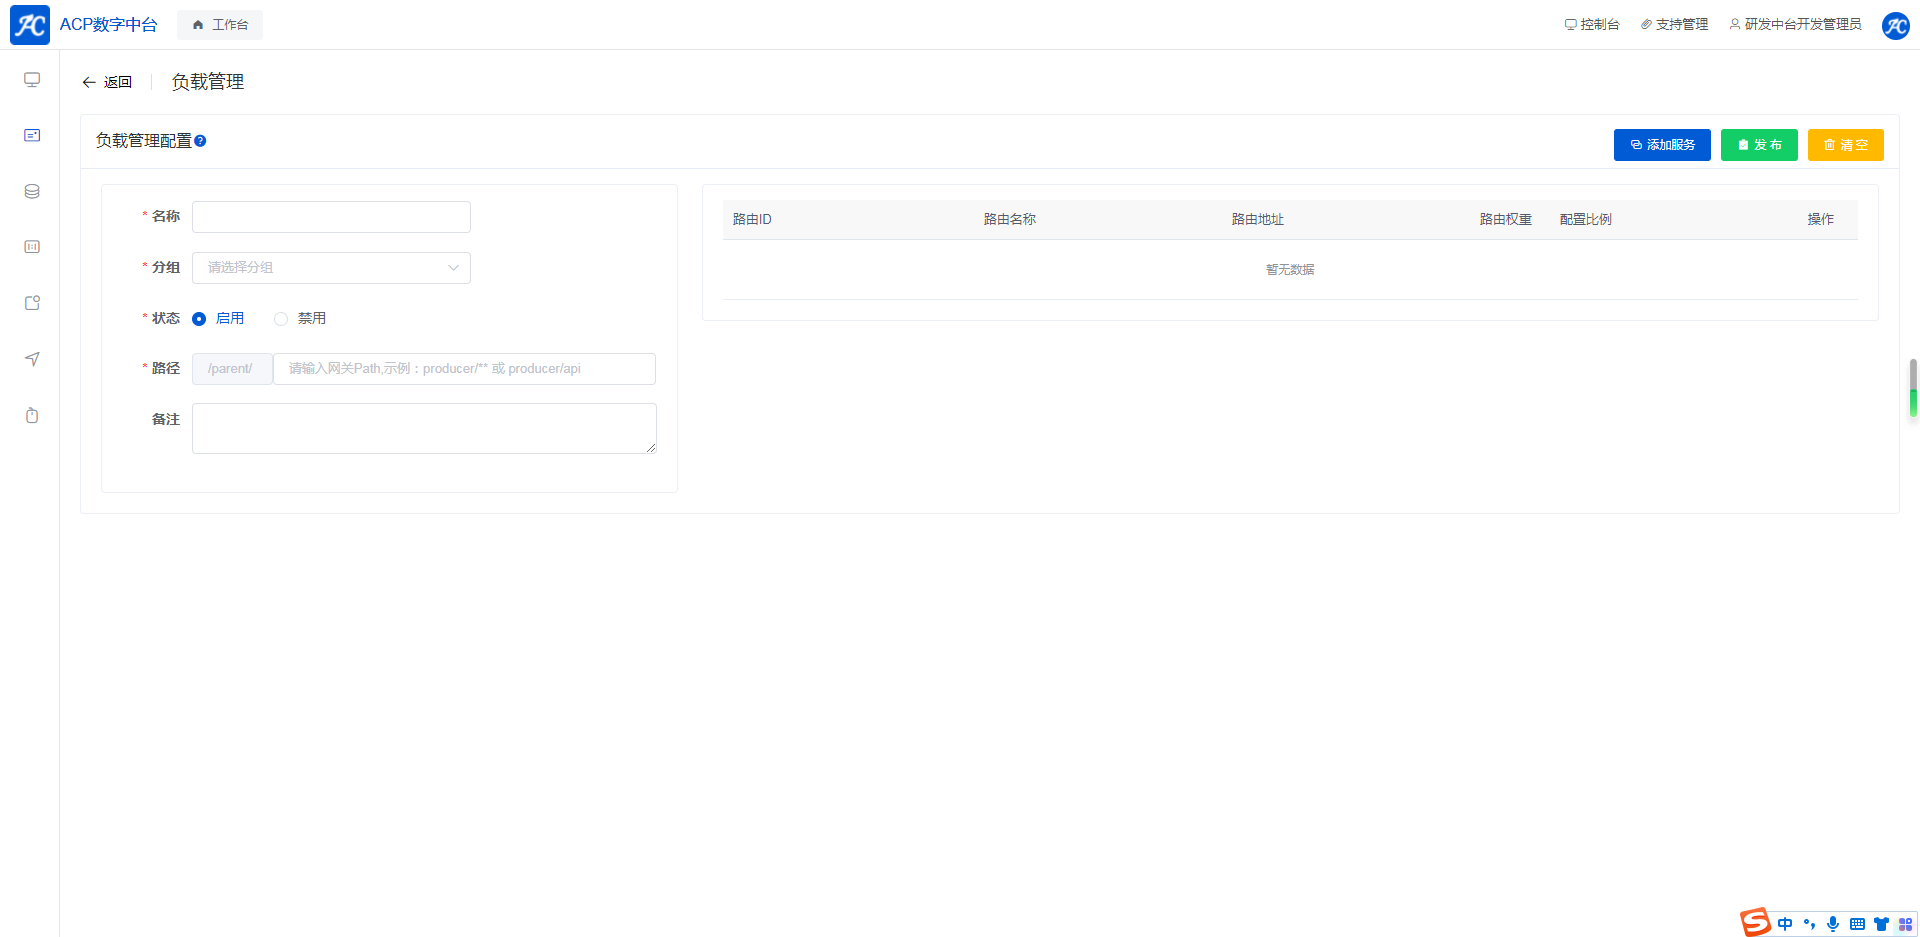Open the 请选择分组 dropdown
This screenshot has width=1920, height=937.
pos(331,268)
